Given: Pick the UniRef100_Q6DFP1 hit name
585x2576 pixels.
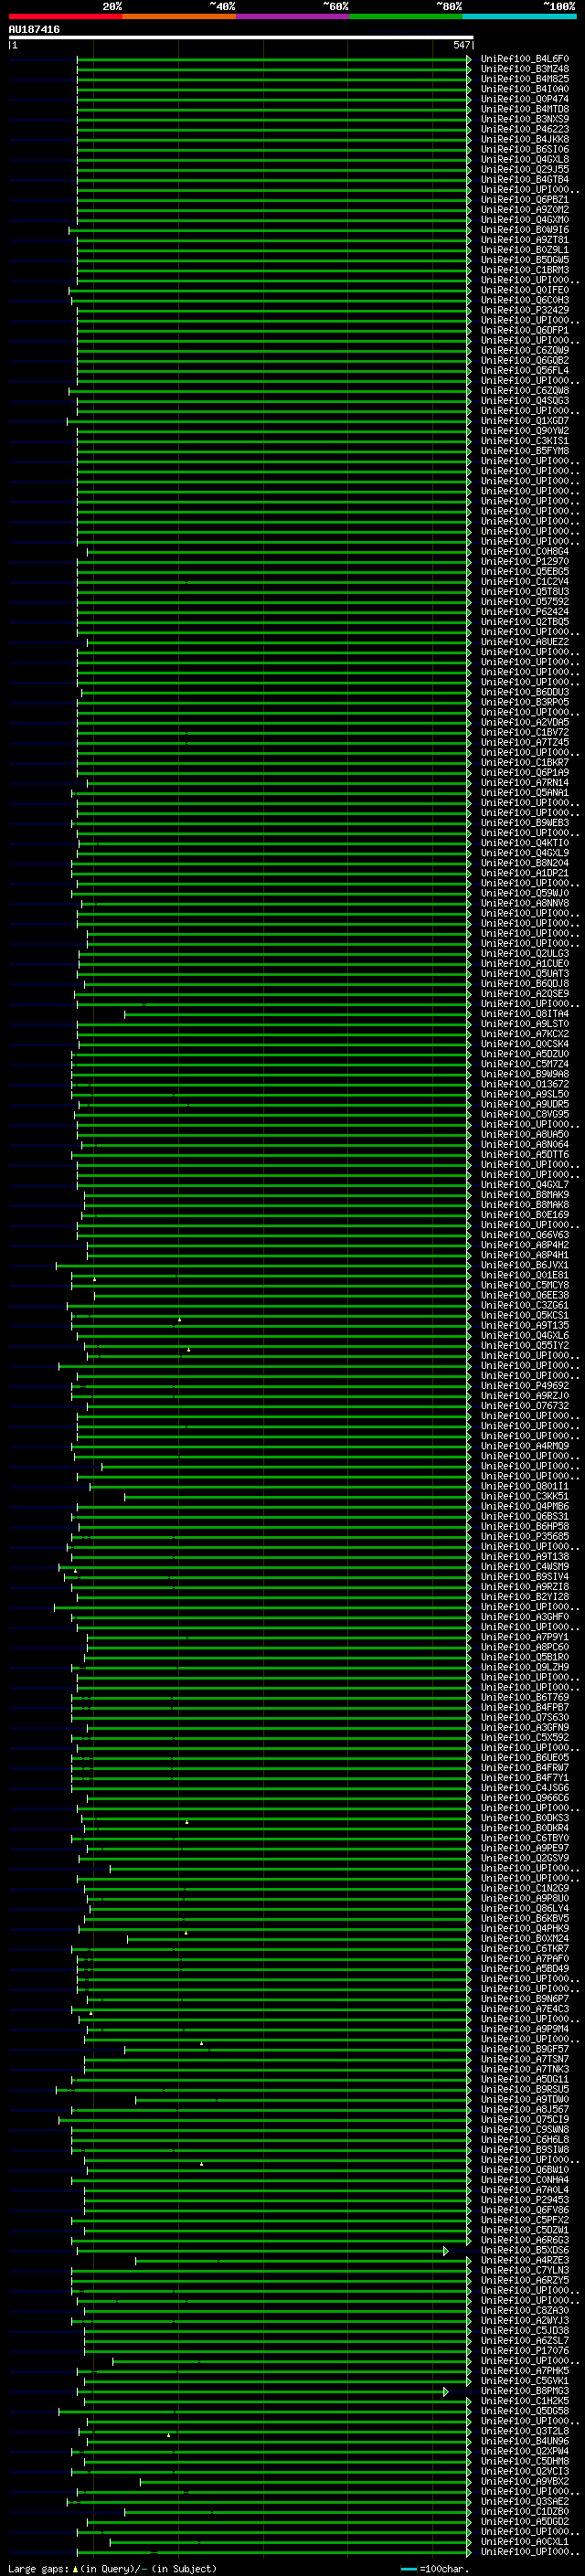Looking at the screenshot, I should click(x=524, y=330).
